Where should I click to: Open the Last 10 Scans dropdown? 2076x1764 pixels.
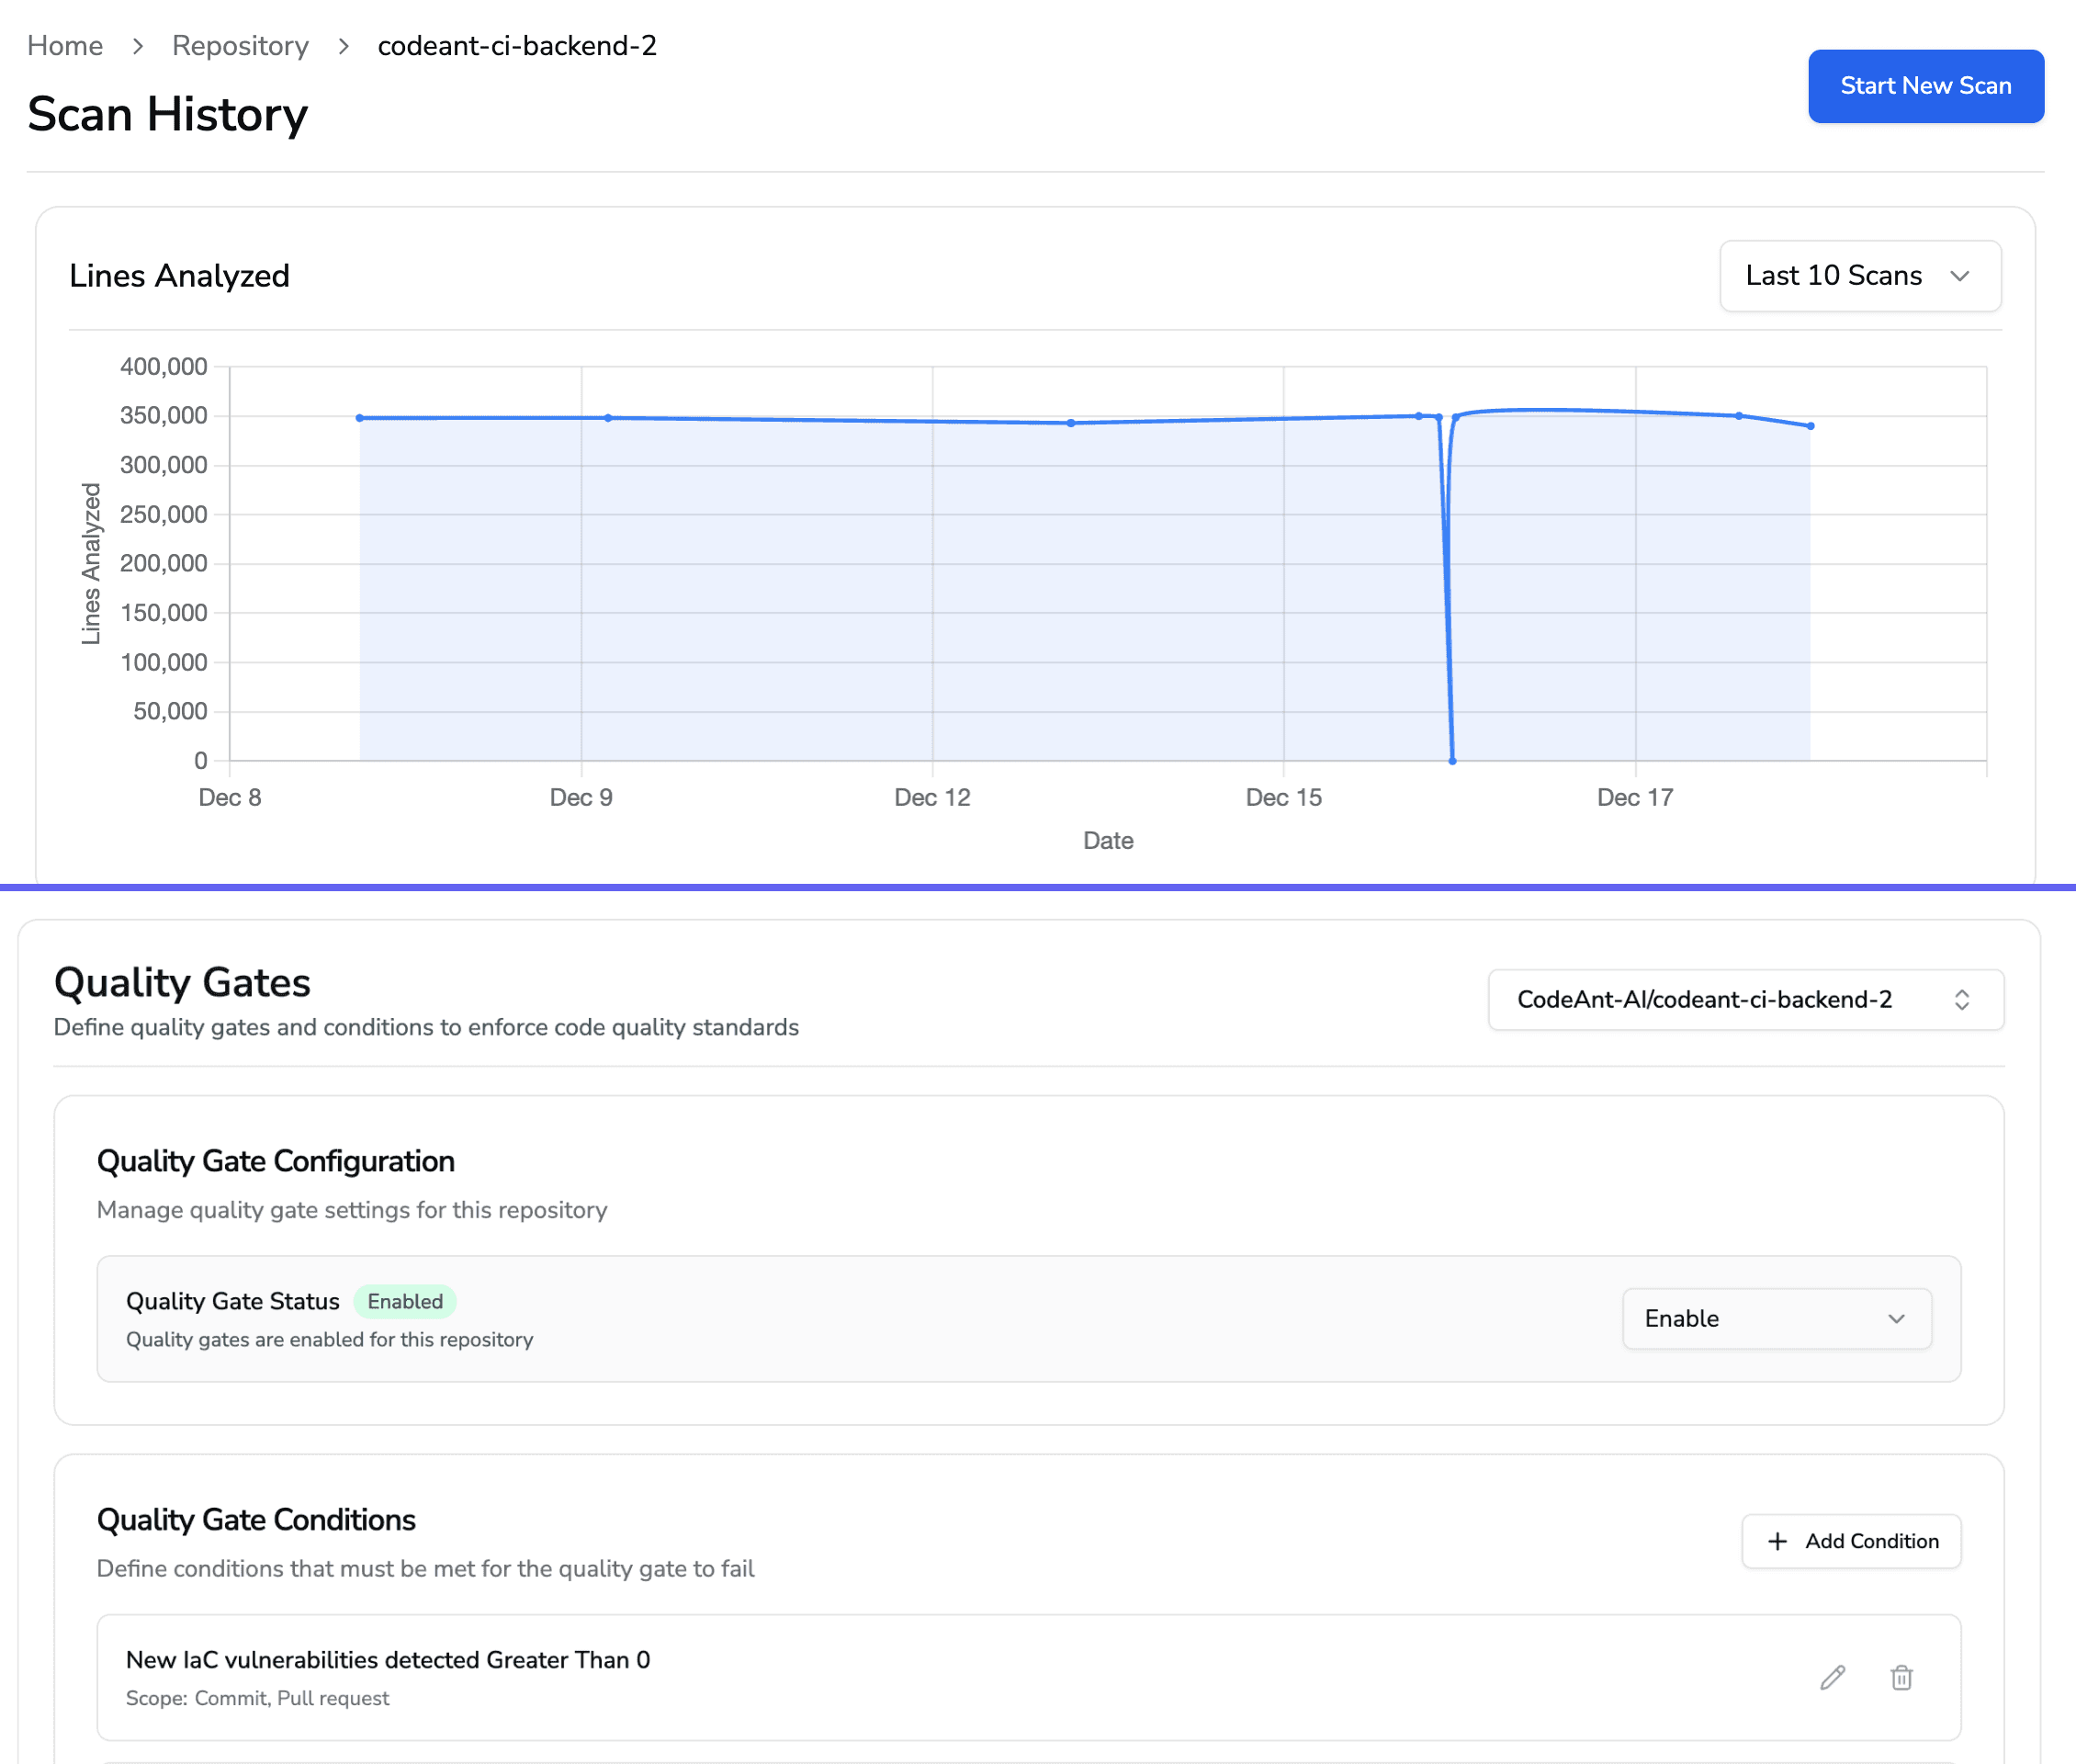coord(1859,275)
